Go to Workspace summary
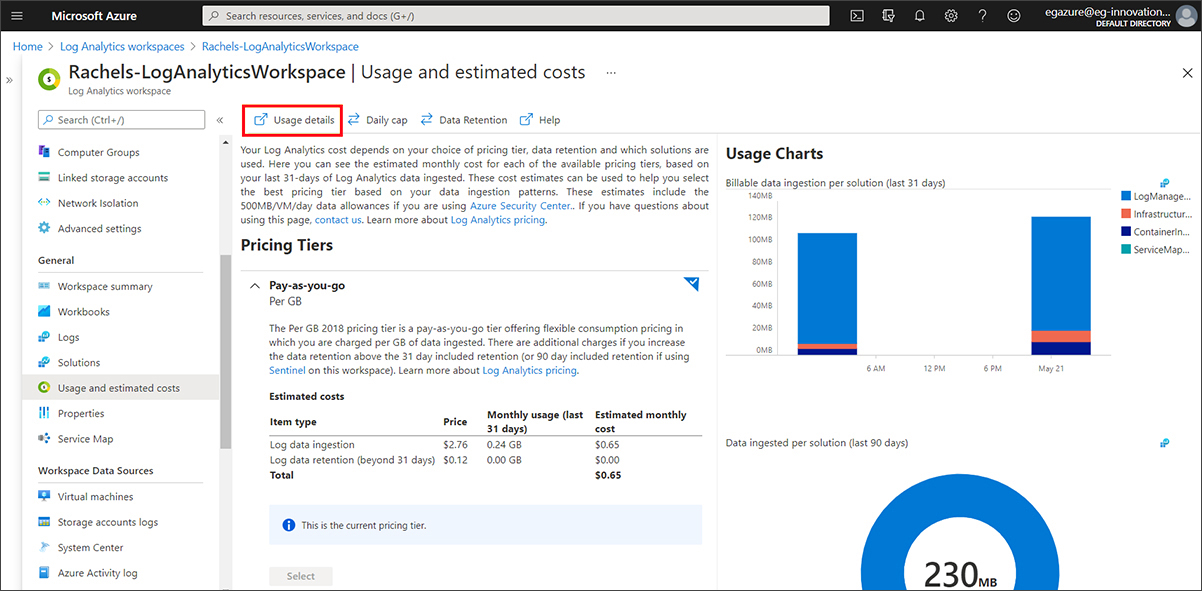 pos(105,286)
